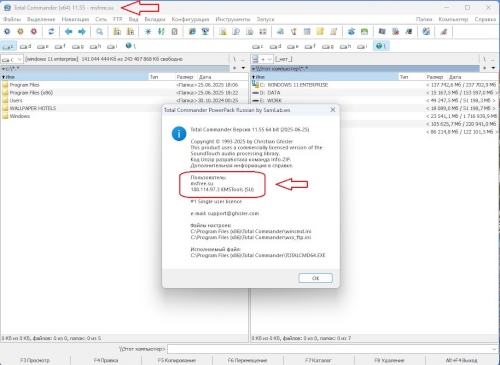
Task: Go to root with left panel backslash button
Action: 234,59
